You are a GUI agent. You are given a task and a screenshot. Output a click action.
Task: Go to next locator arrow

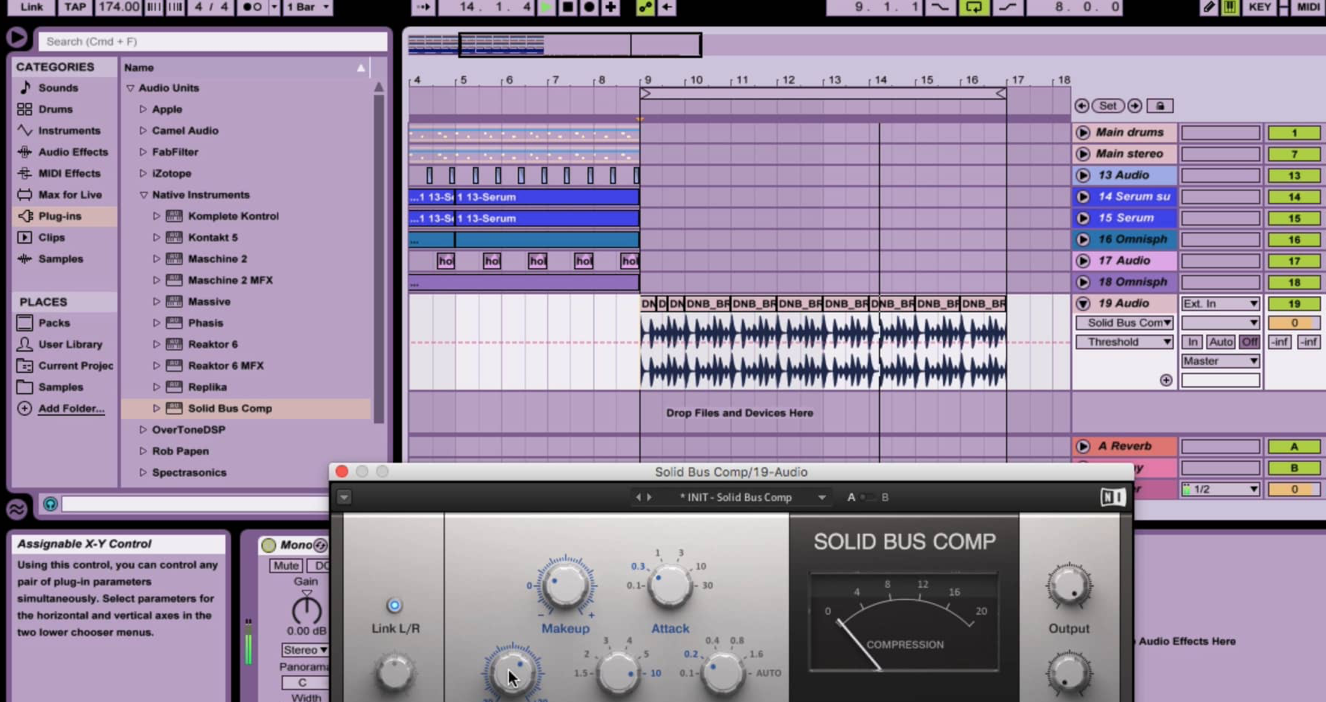1135,106
